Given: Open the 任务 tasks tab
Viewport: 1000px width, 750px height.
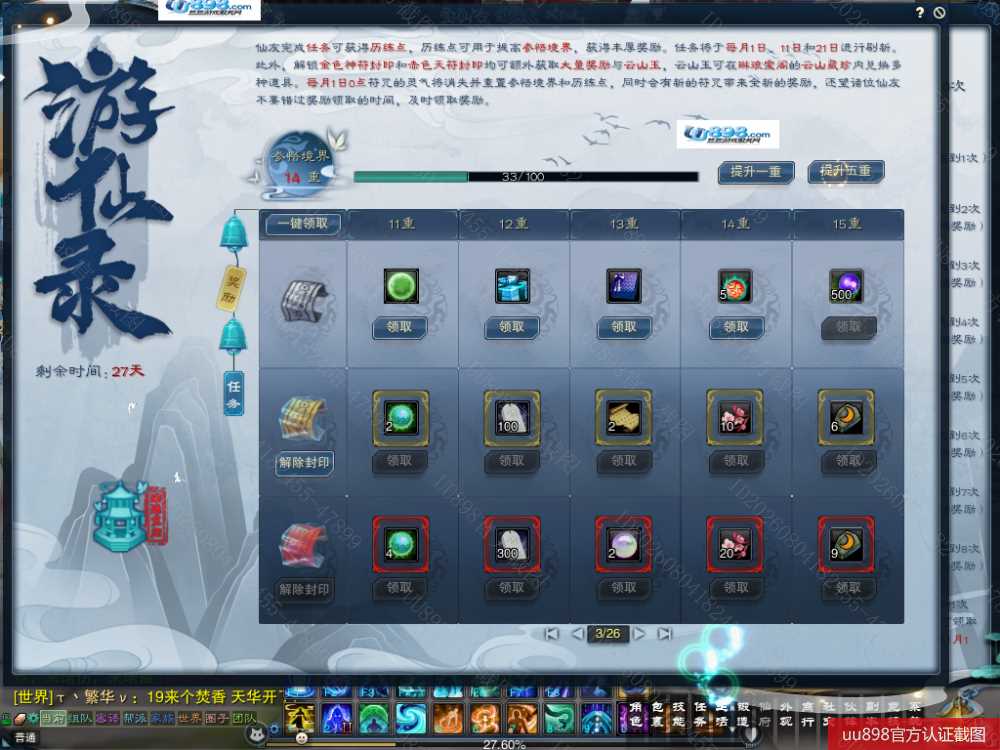Looking at the screenshot, I should click(234, 394).
